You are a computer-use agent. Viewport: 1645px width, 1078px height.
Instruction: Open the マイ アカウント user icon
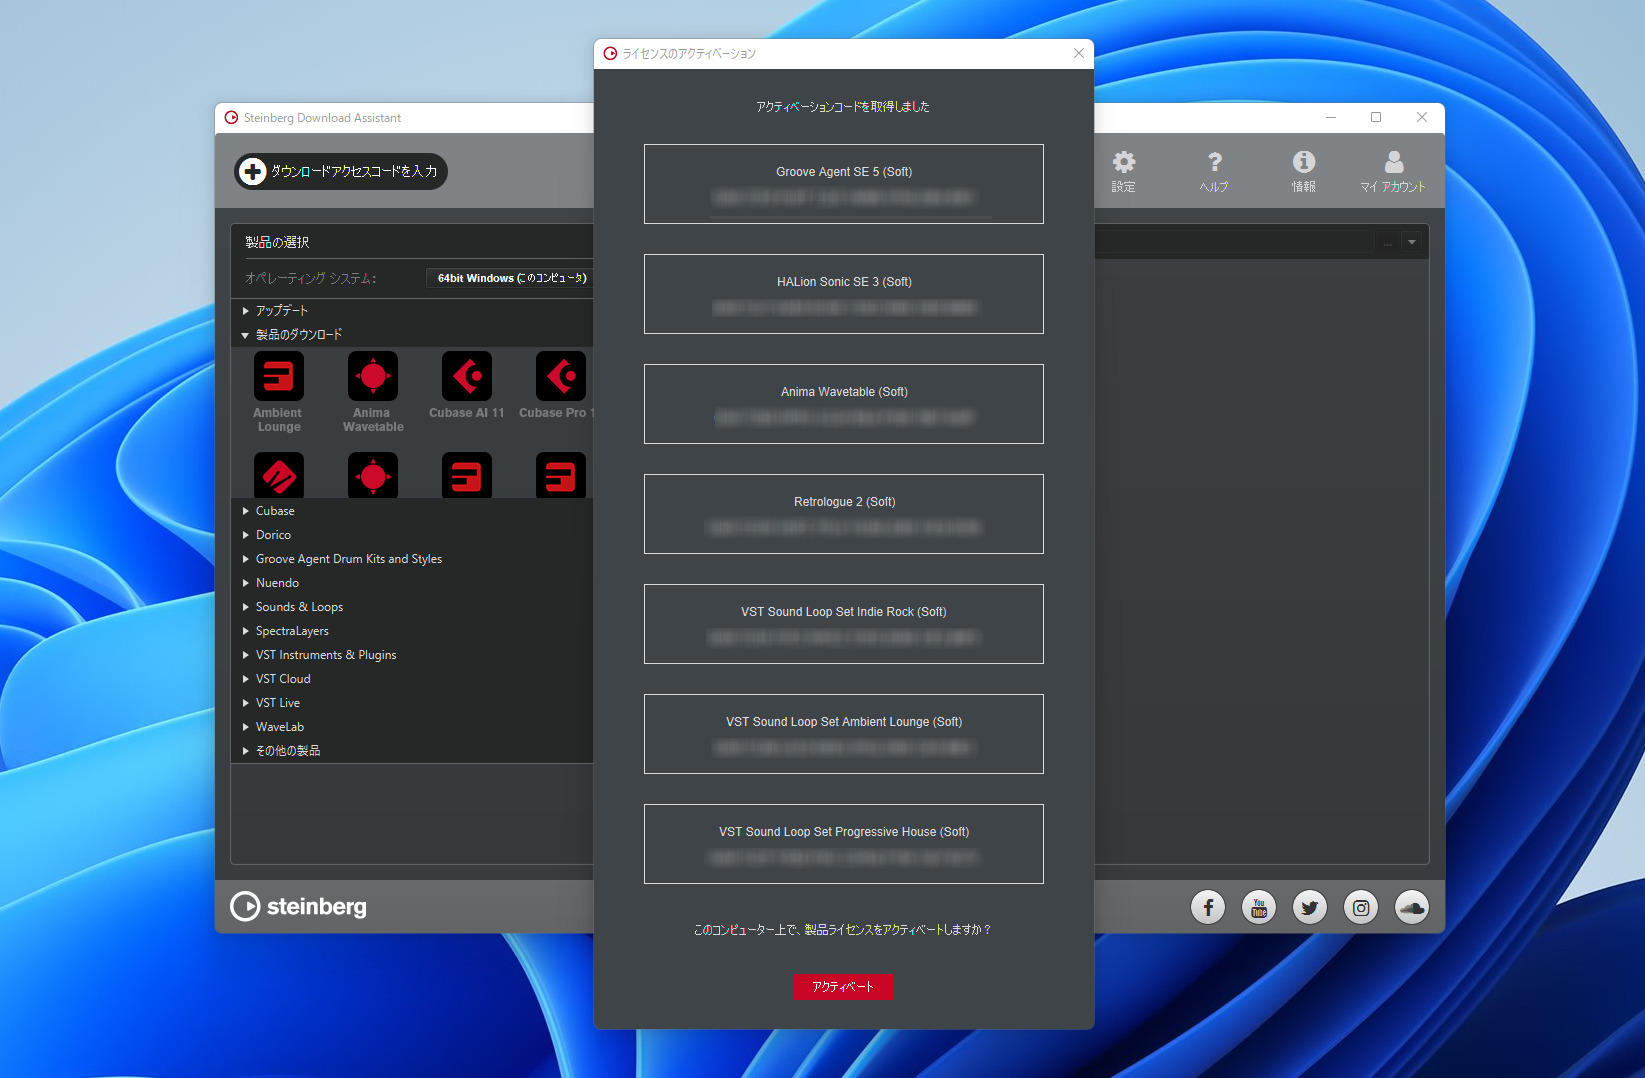tap(1393, 171)
